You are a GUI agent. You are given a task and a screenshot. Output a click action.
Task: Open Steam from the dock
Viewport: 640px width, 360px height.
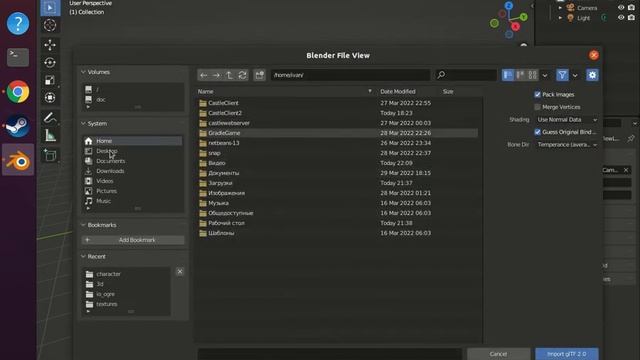click(x=18, y=126)
